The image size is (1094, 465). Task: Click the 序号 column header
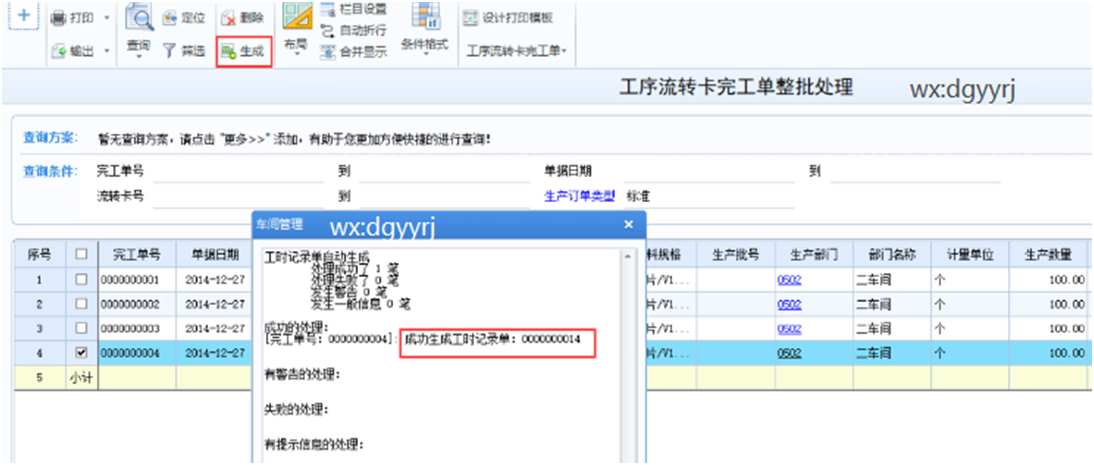(40, 255)
